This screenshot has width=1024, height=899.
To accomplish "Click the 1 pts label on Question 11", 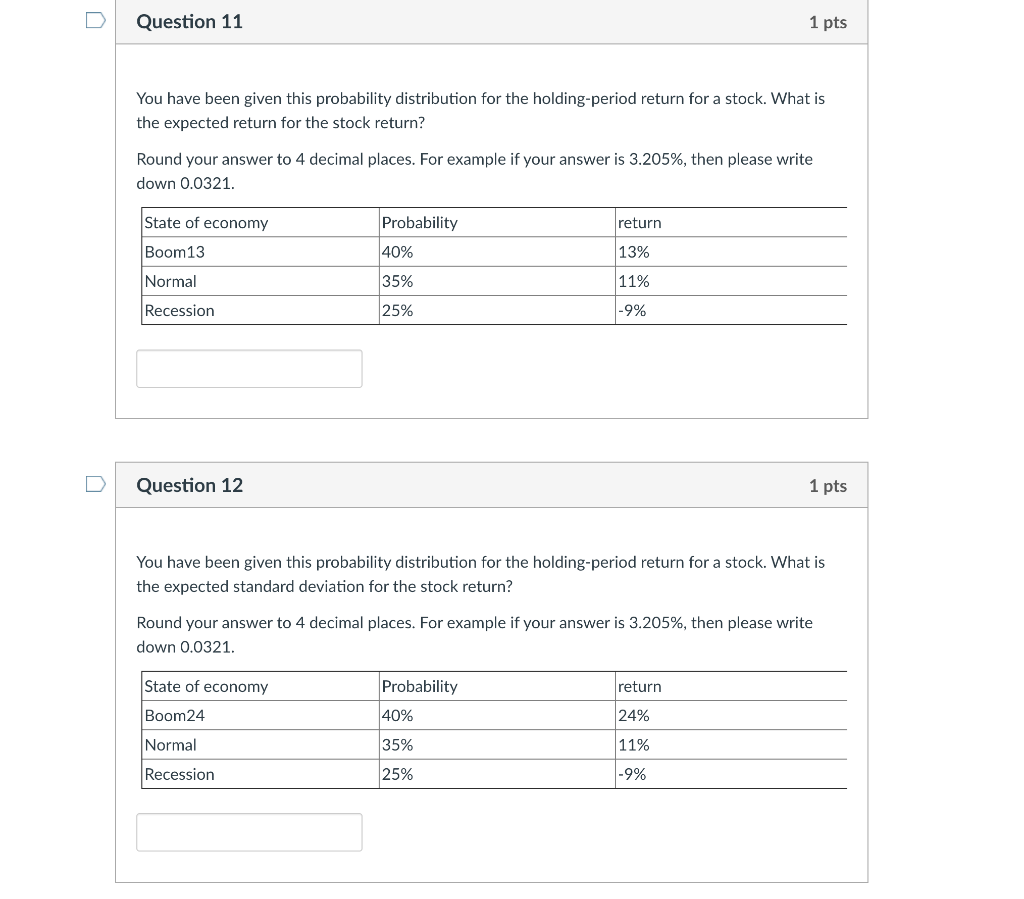I will click(827, 21).
